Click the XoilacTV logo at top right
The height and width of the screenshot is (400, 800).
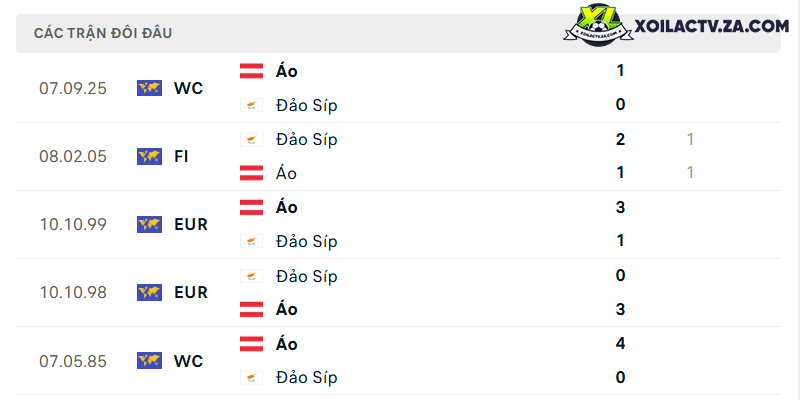pyautogui.click(x=598, y=26)
